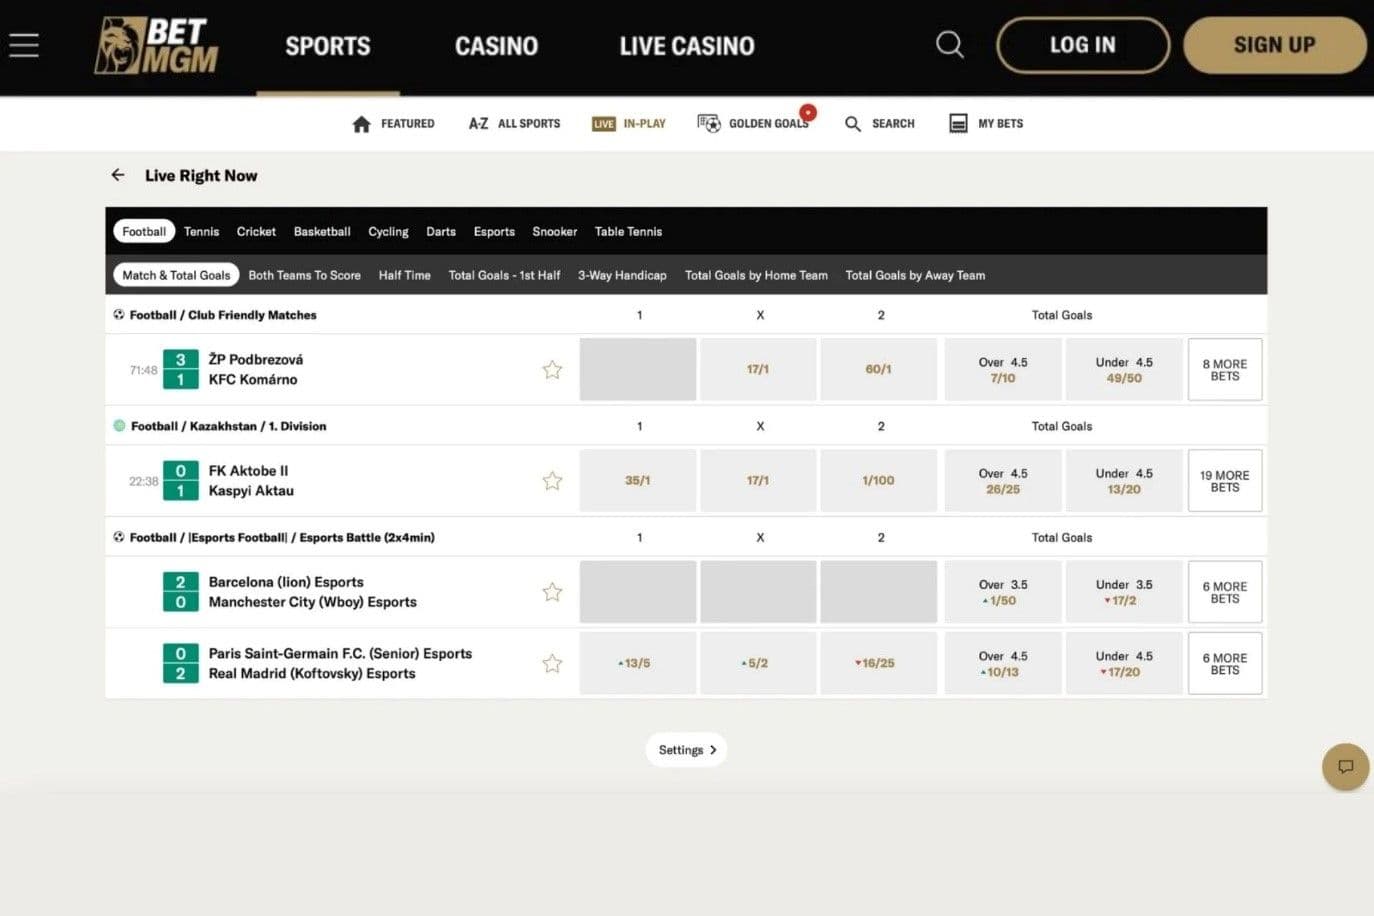Click the back arrow beside Live Right Now

tap(118, 175)
